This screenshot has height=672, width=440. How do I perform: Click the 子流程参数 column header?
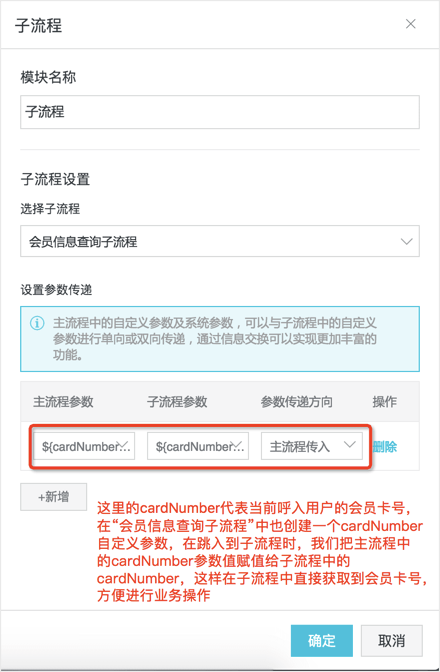(x=177, y=402)
